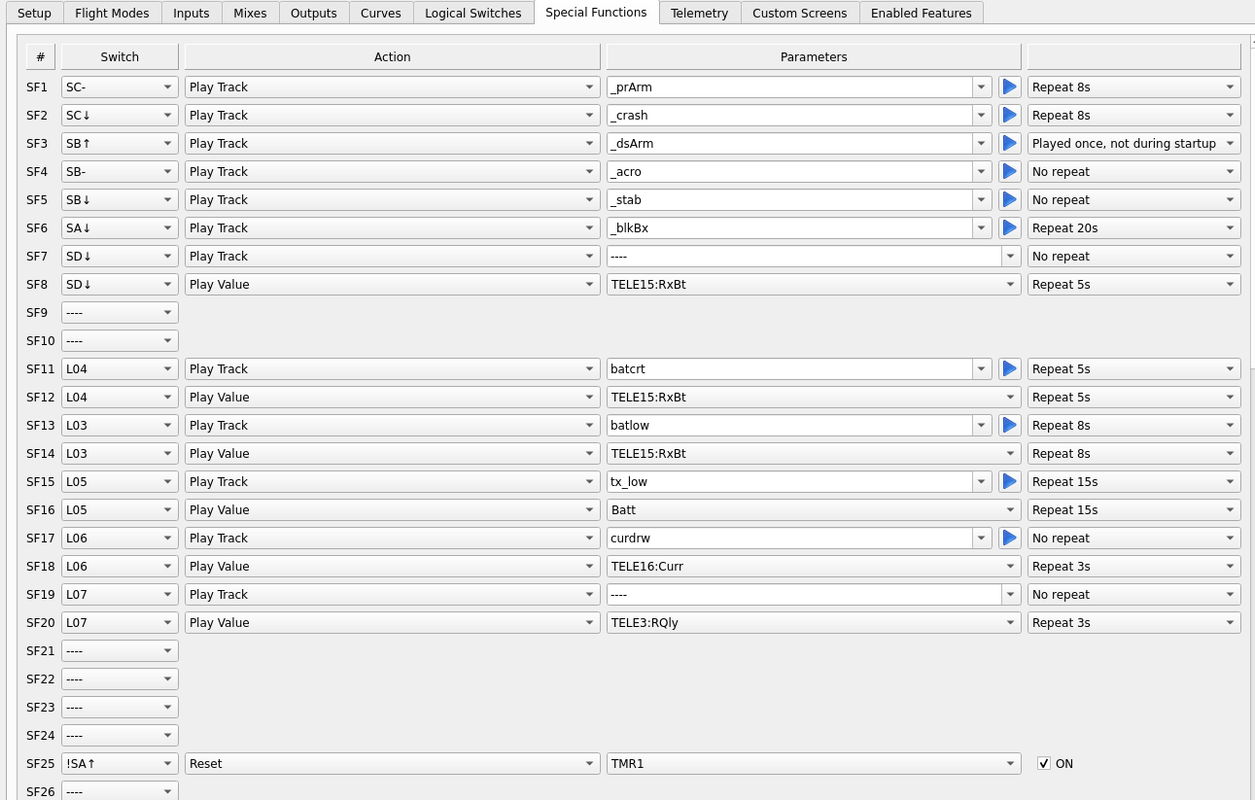Play the batcrt track preview in SF11
Screen dimensions: 1255x800
[x=1009, y=369]
